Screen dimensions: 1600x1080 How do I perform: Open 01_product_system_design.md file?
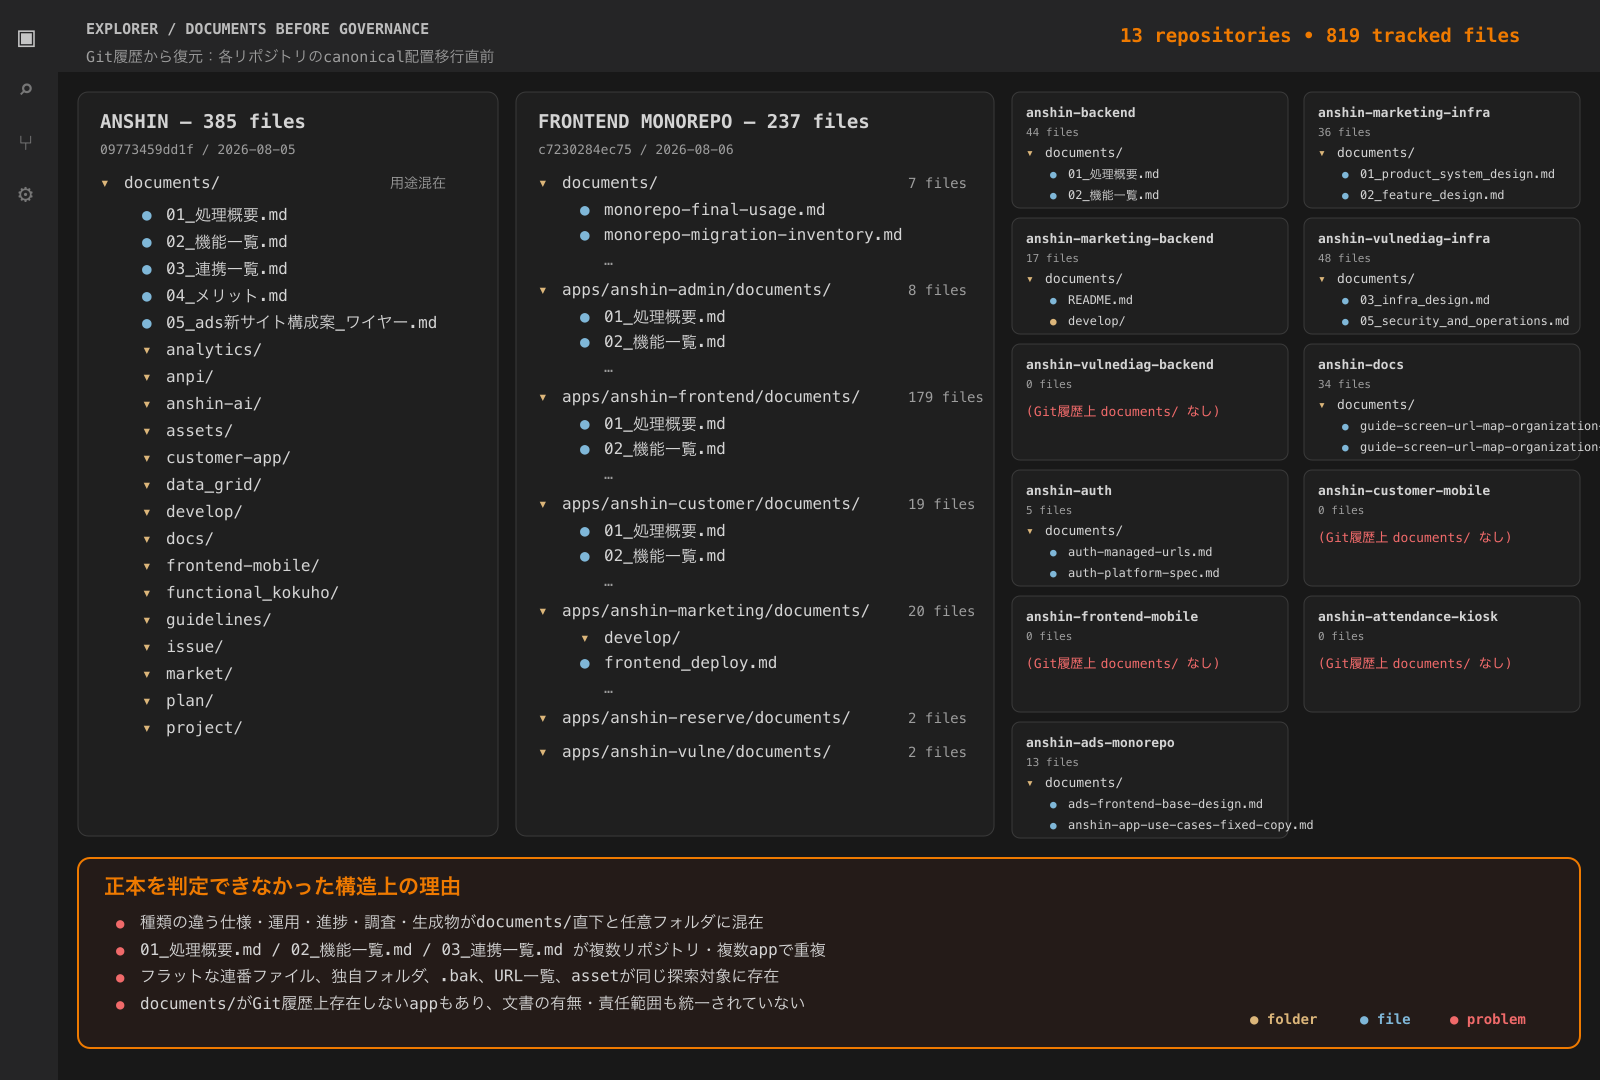click(1457, 174)
